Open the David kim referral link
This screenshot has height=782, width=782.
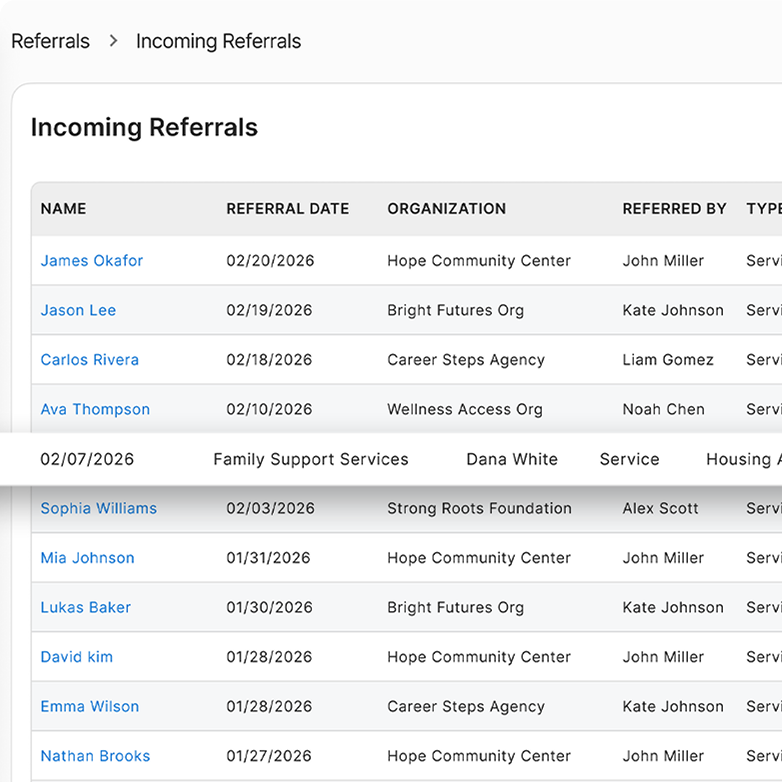(x=76, y=657)
